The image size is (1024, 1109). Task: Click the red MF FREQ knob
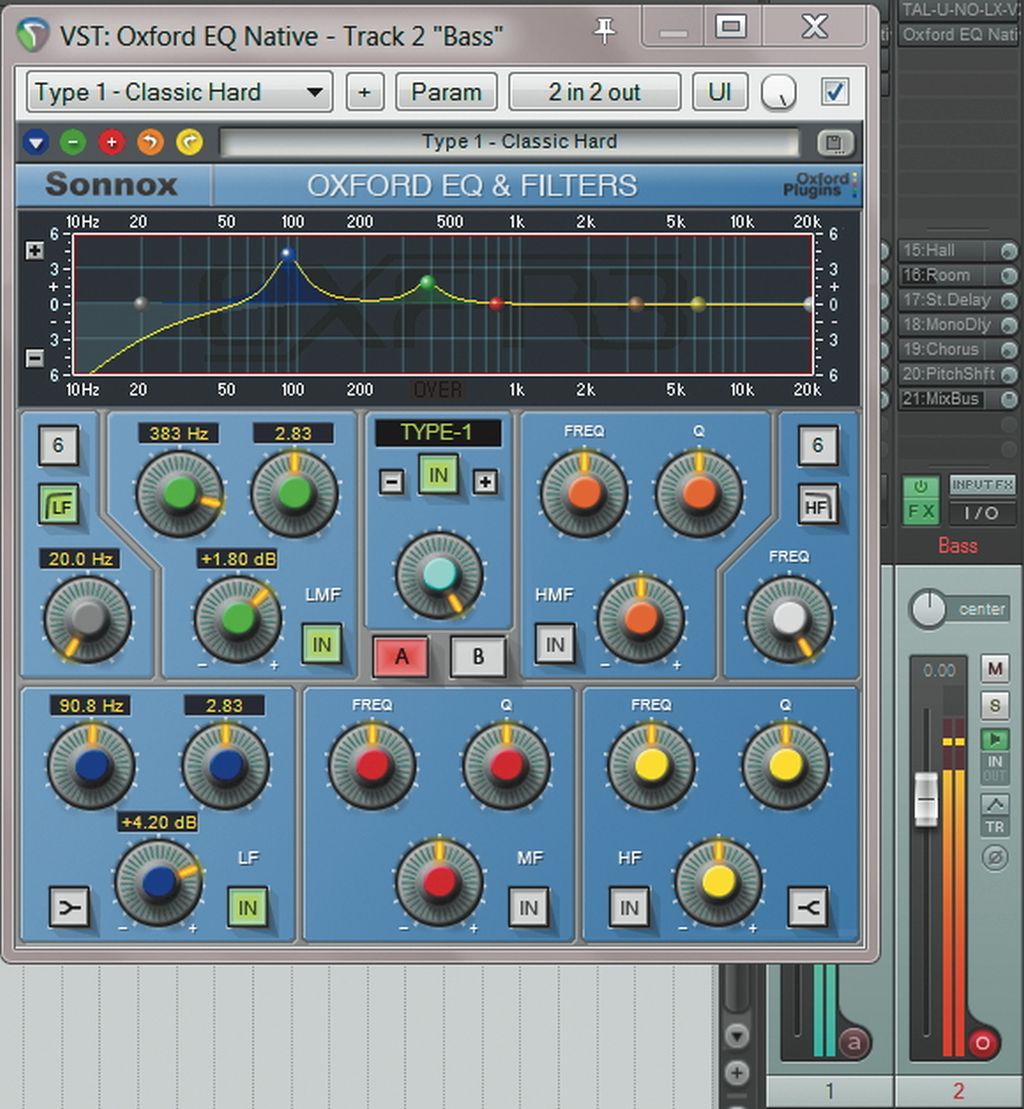click(x=372, y=765)
